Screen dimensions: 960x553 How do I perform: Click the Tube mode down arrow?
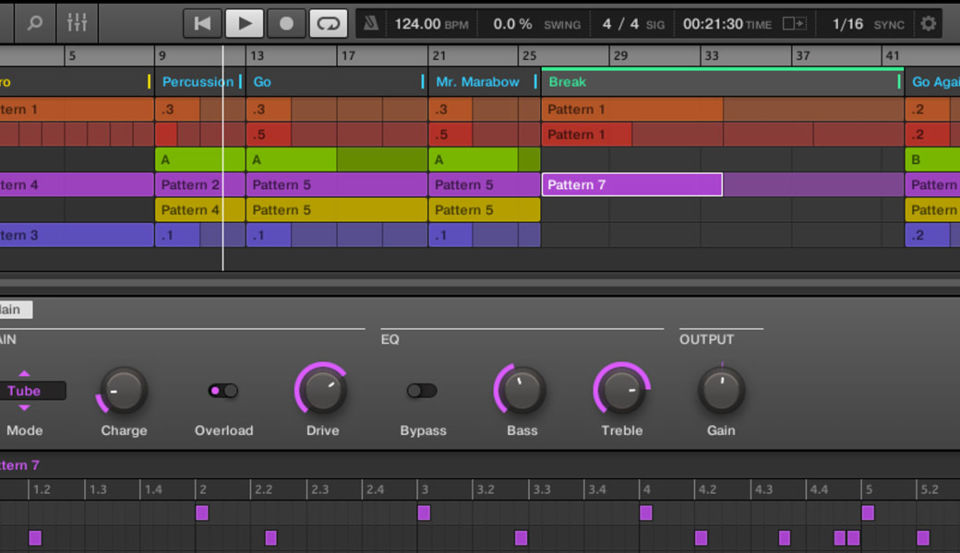(x=24, y=407)
